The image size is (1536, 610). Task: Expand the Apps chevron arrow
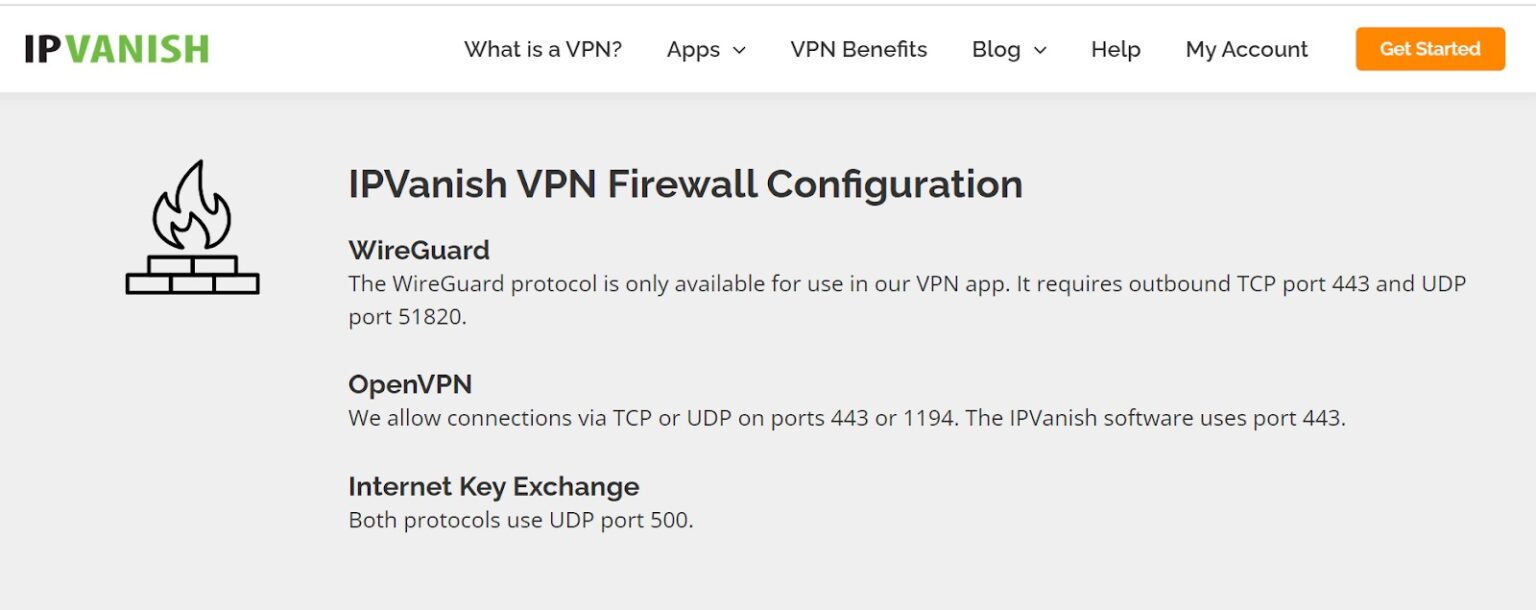coord(739,50)
